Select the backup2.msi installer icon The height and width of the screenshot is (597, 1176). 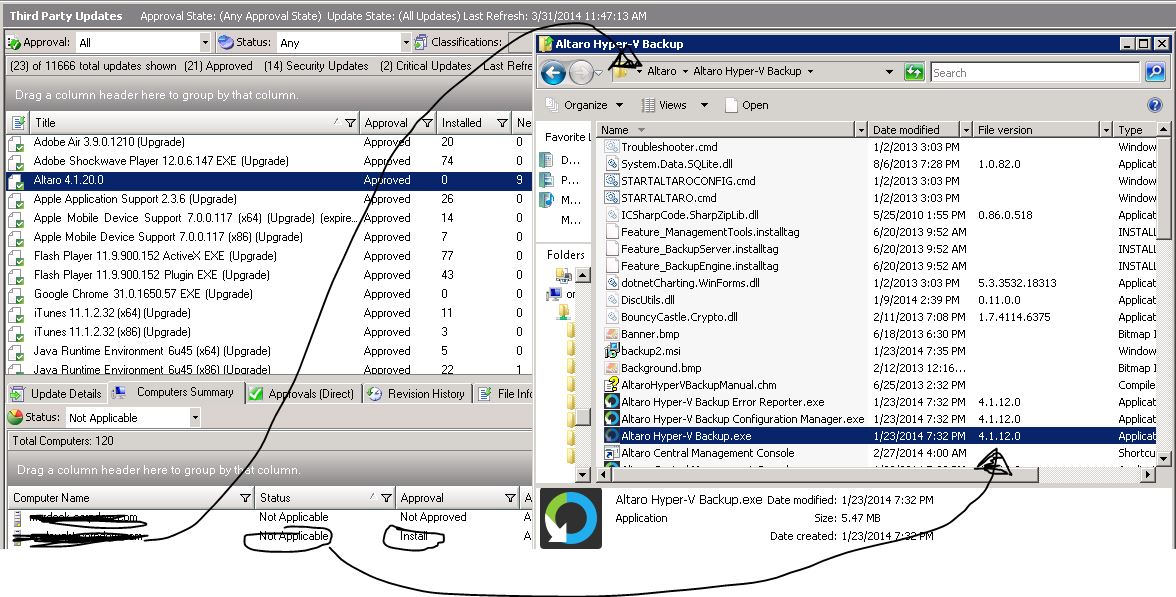tap(611, 350)
